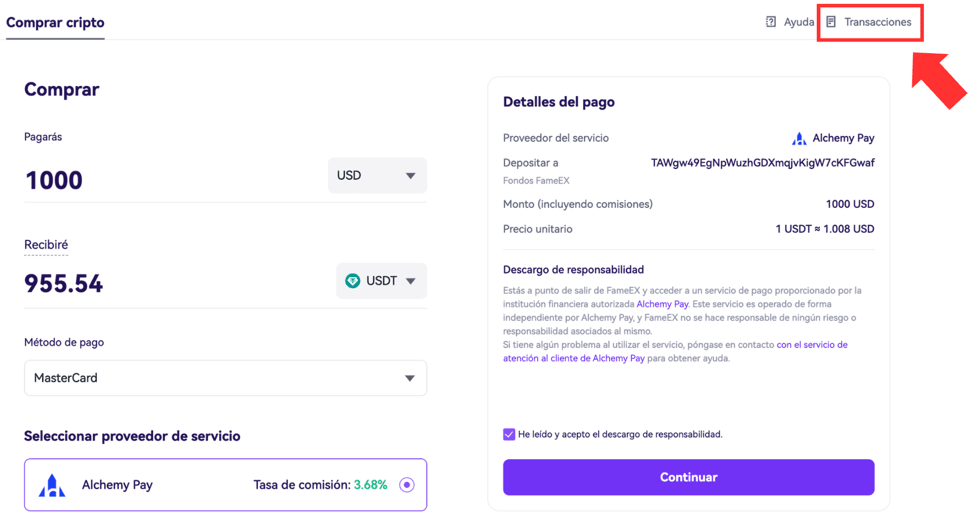974x522 pixels.
Task: Click the Ayuda help label
Action: 799,22
